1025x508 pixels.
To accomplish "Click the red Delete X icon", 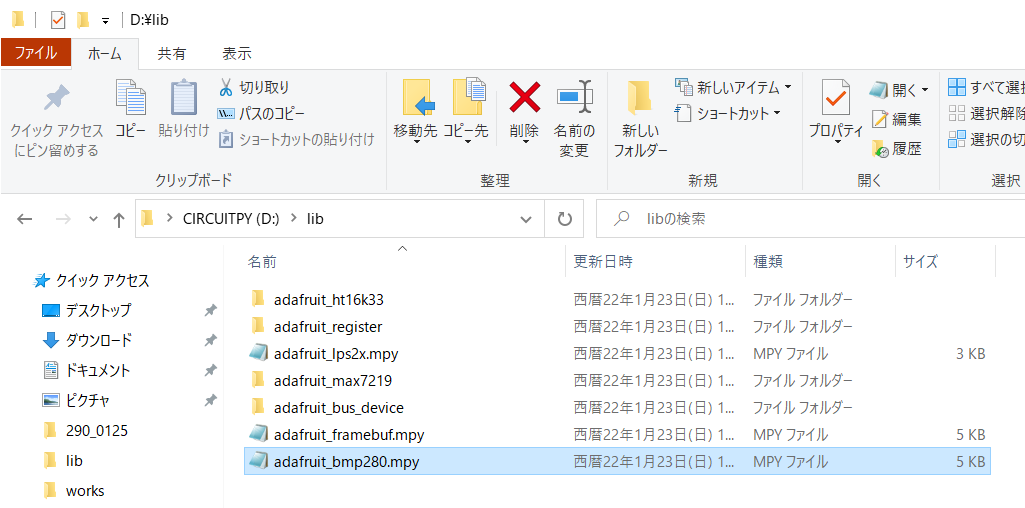I will point(524,97).
